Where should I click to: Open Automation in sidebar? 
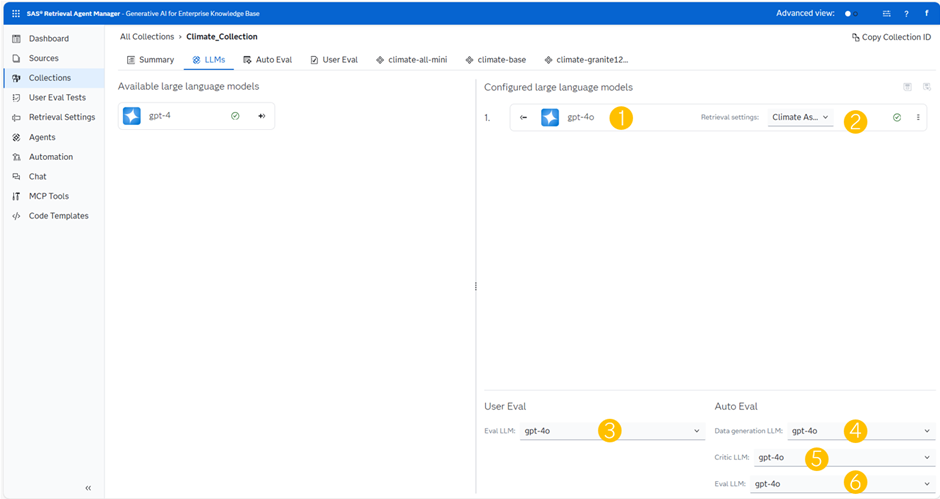tap(51, 157)
